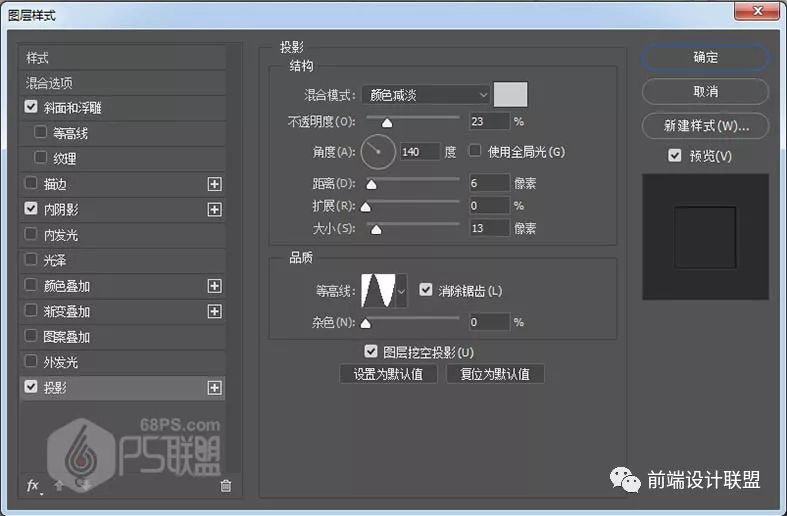Click the 距离 slider handle
The height and width of the screenshot is (516, 787).
tap(371, 184)
